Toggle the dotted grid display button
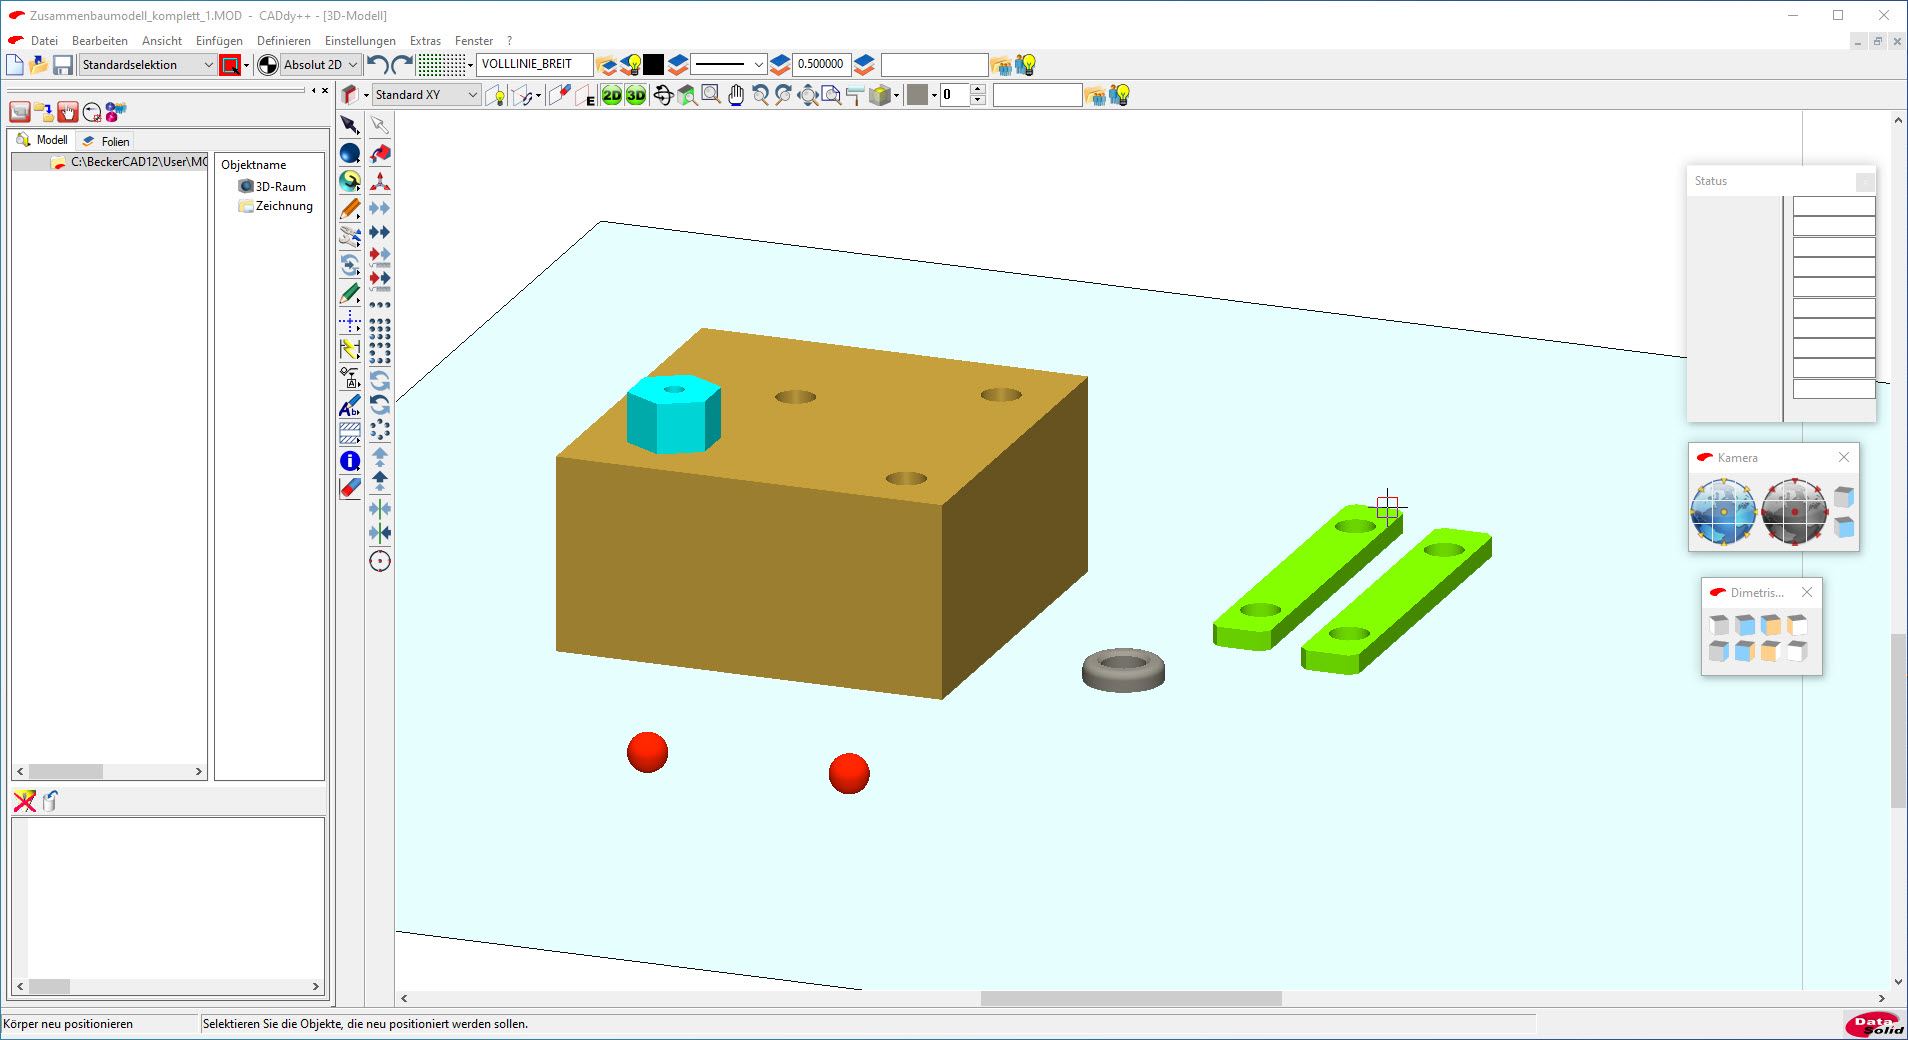The height and width of the screenshot is (1040, 1908). (x=441, y=65)
